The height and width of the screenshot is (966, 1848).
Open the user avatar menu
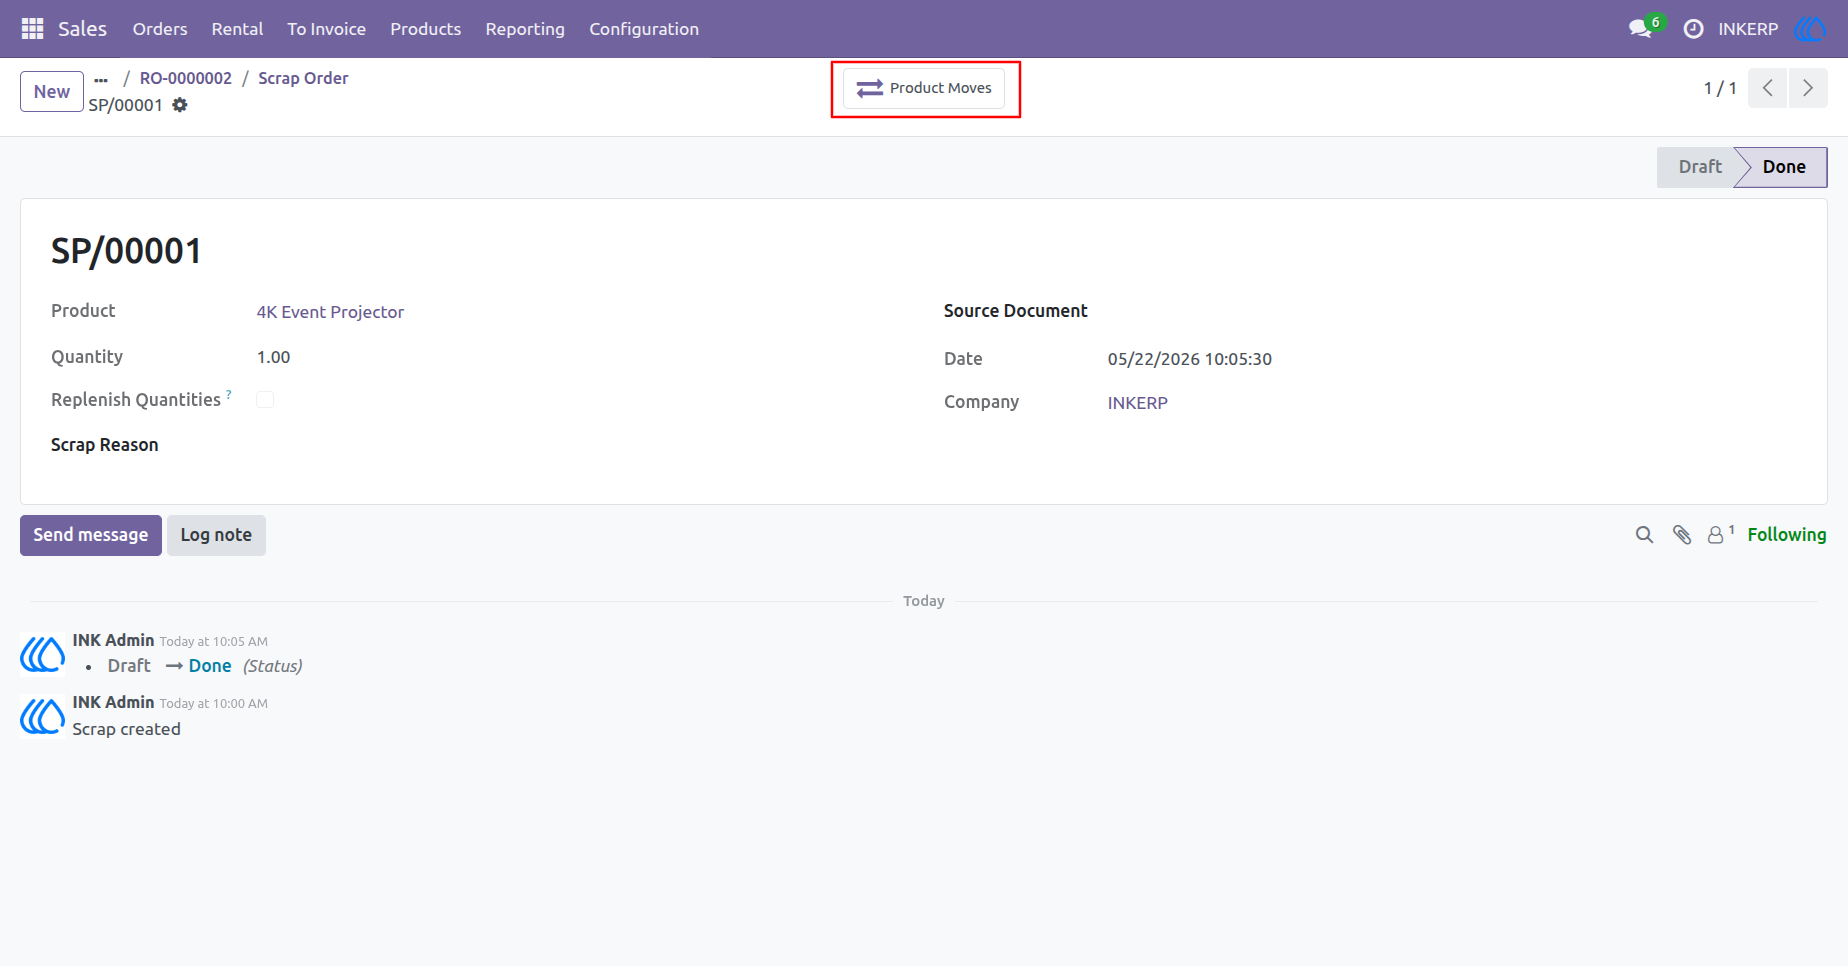(x=1810, y=29)
